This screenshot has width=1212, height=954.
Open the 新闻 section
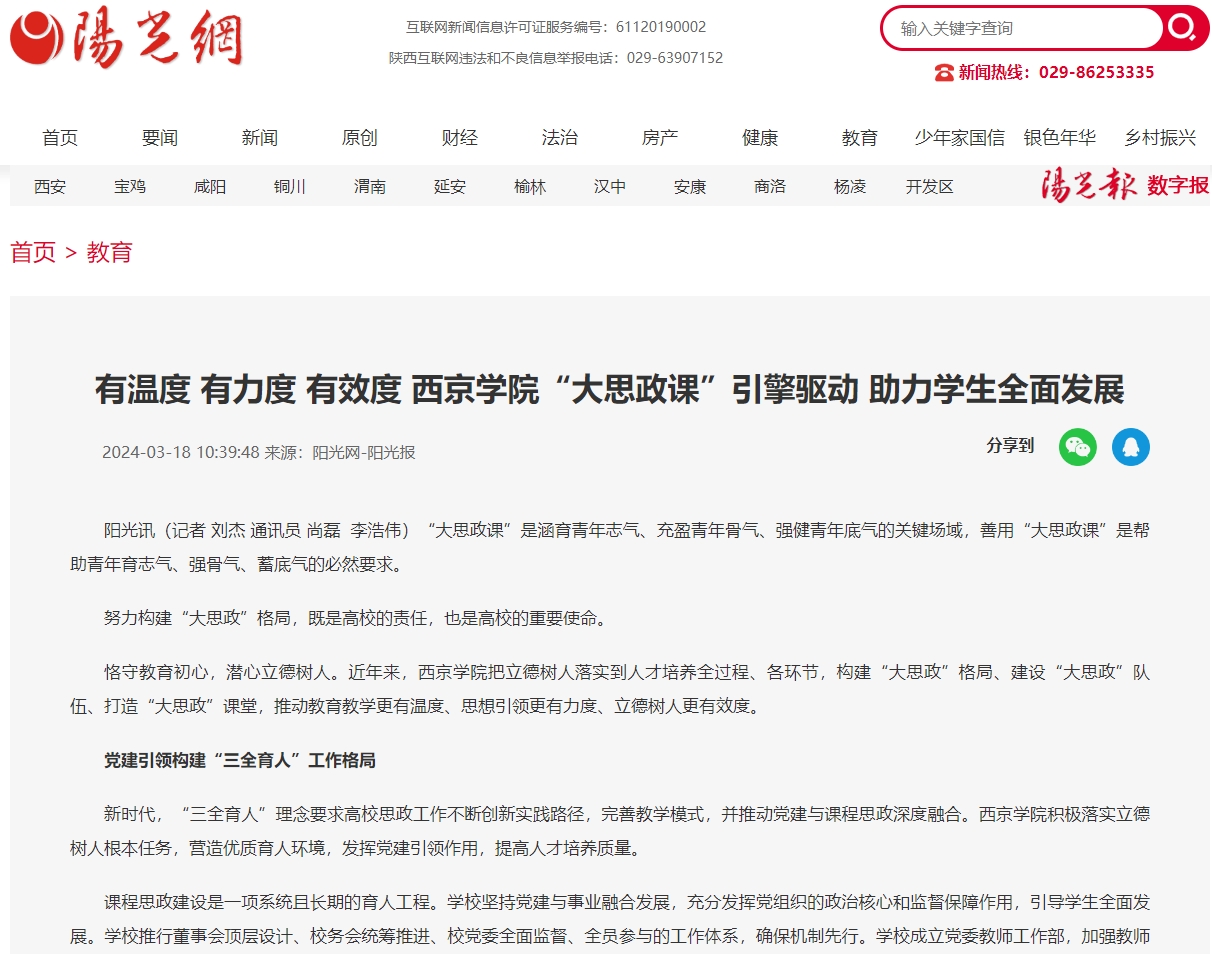point(260,138)
